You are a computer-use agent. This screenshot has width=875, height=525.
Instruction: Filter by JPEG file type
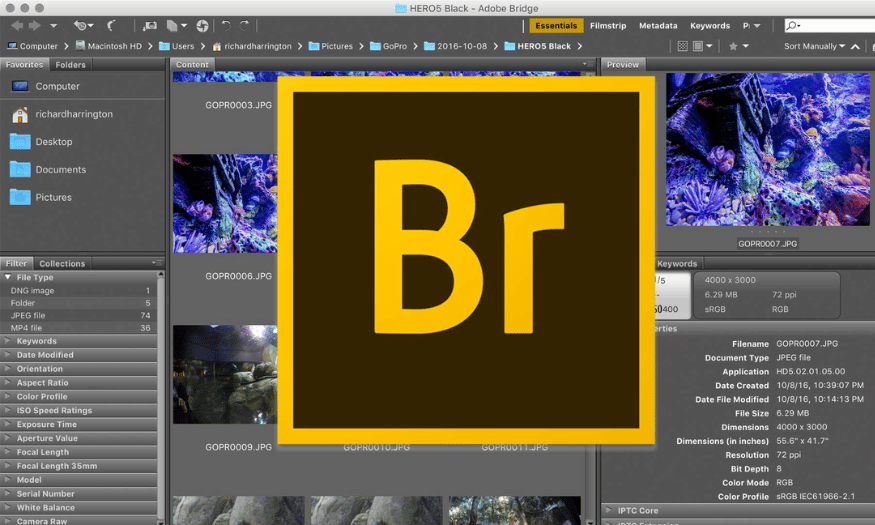tap(79, 316)
